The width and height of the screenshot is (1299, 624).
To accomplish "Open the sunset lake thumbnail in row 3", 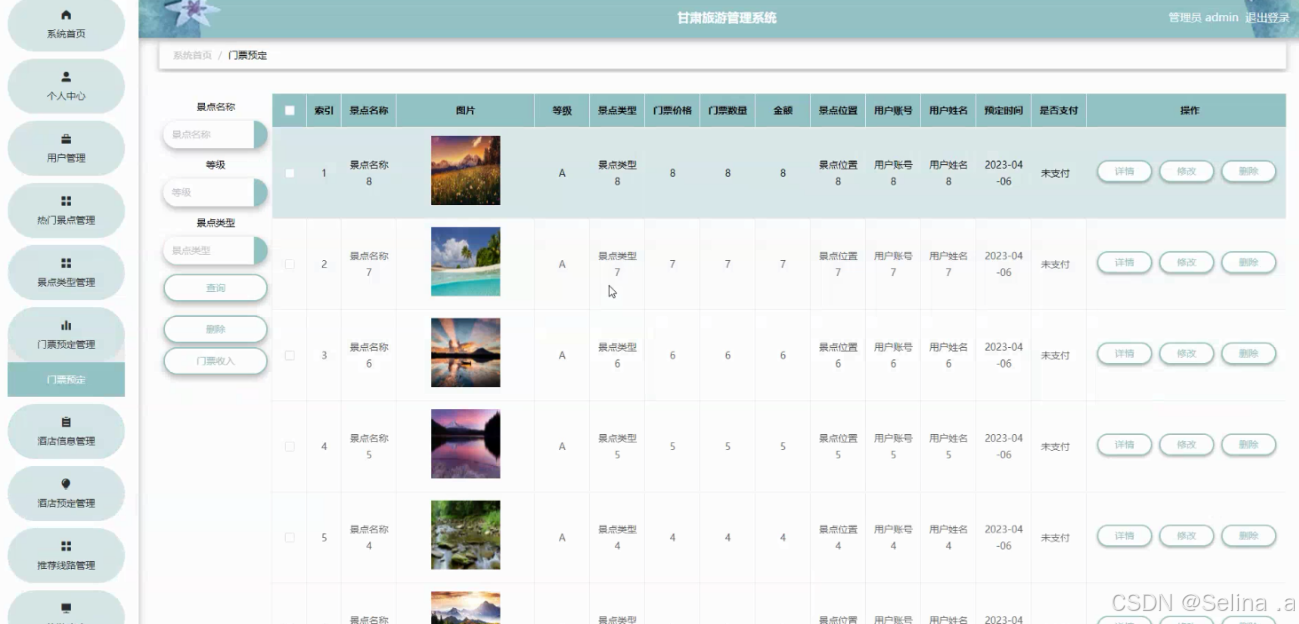I will point(465,353).
